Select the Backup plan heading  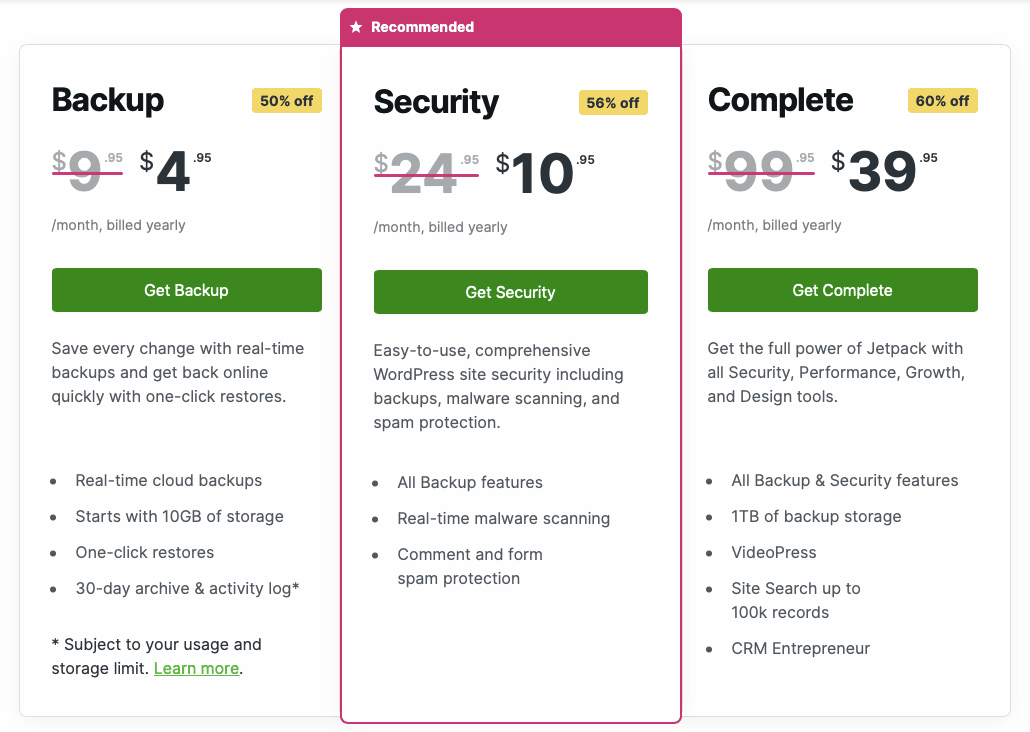pyautogui.click(x=107, y=100)
